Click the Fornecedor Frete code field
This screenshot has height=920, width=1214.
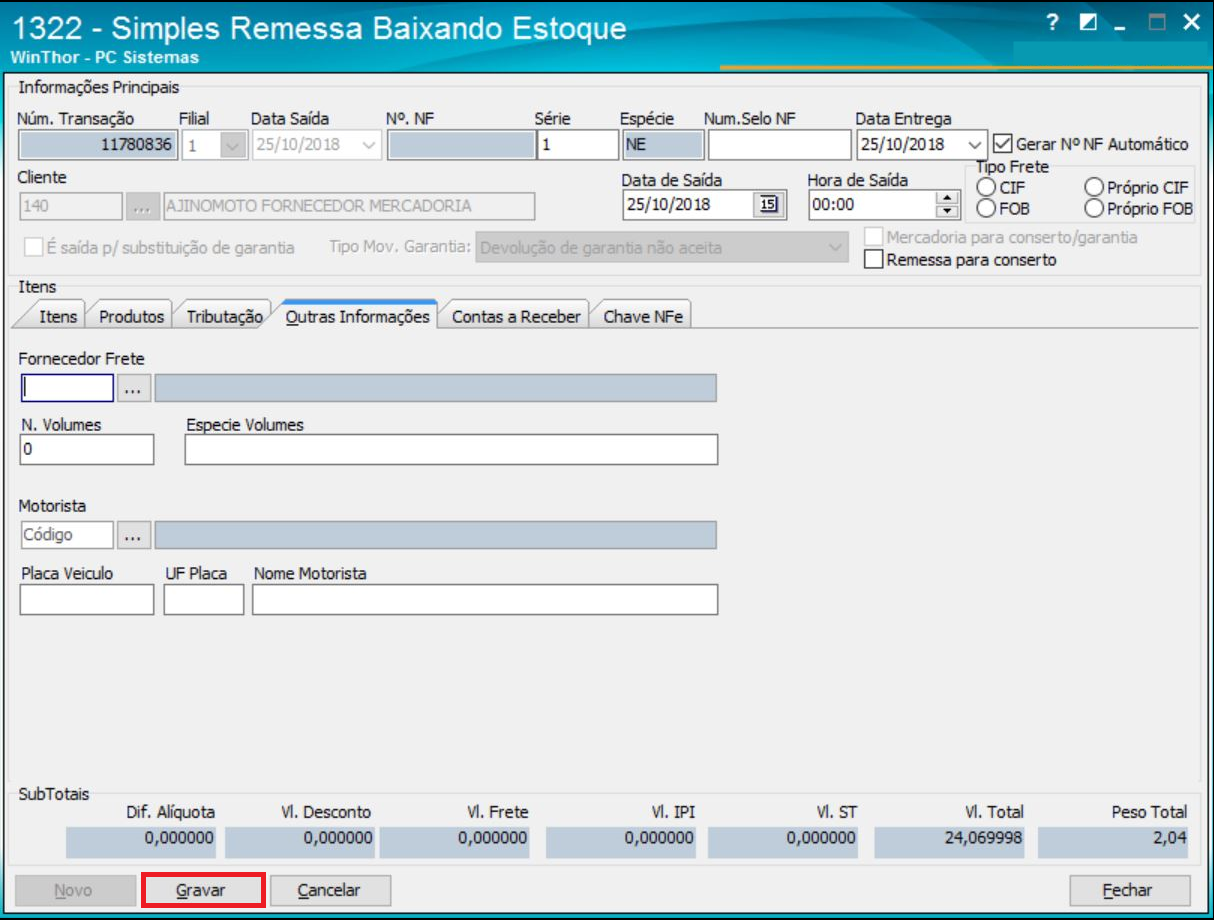(x=67, y=388)
